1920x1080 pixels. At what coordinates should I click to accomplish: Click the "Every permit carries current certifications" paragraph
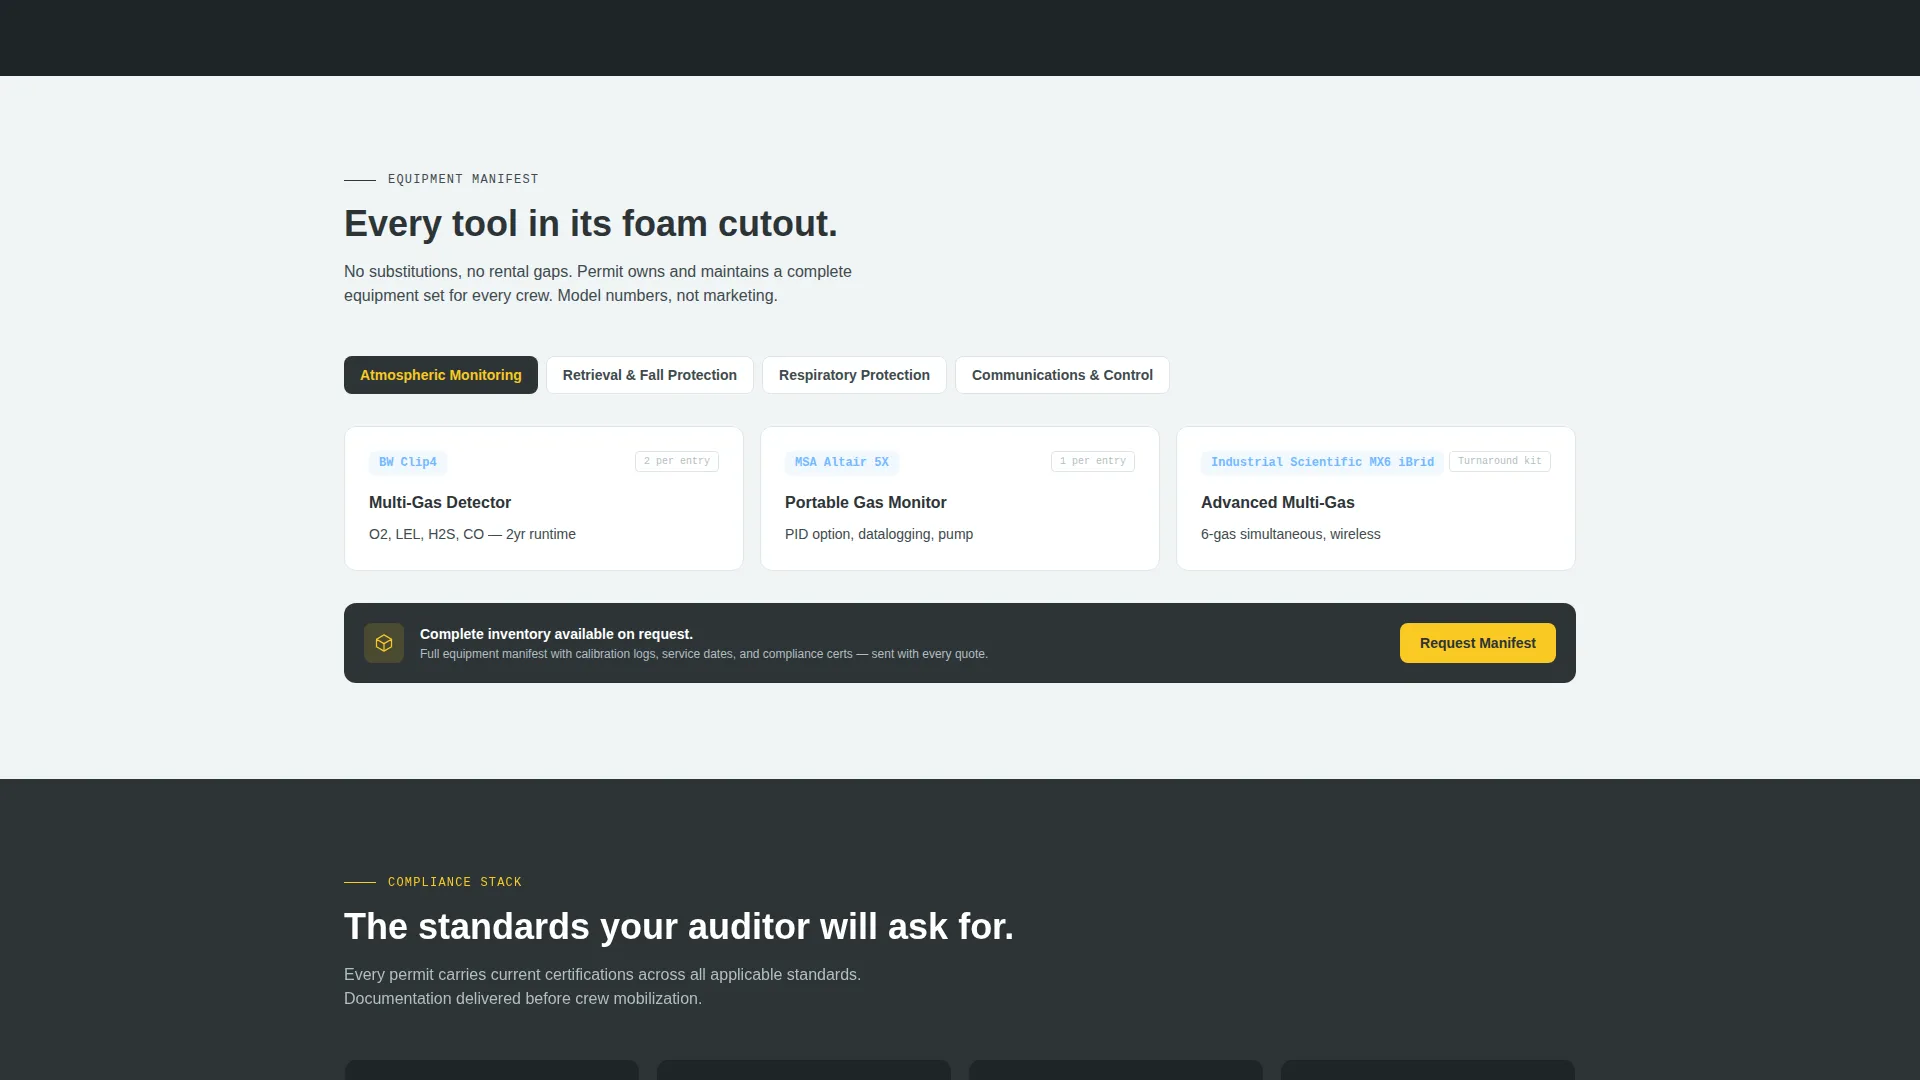pyautogui.click(x=602, y=986)
